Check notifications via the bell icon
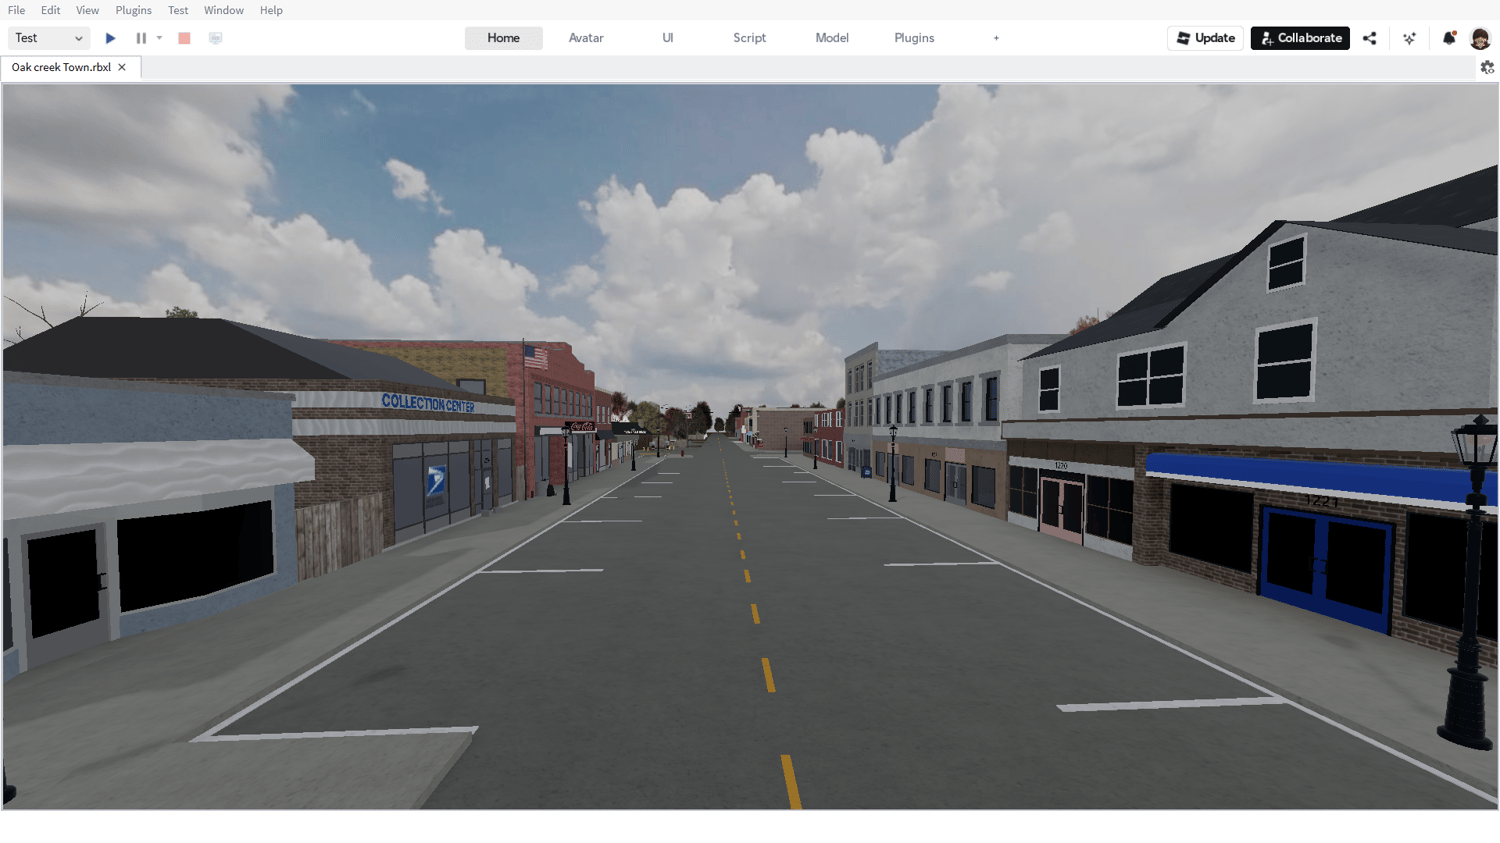This screenshot has height=843, width=1500. [x=1450, y=37]
